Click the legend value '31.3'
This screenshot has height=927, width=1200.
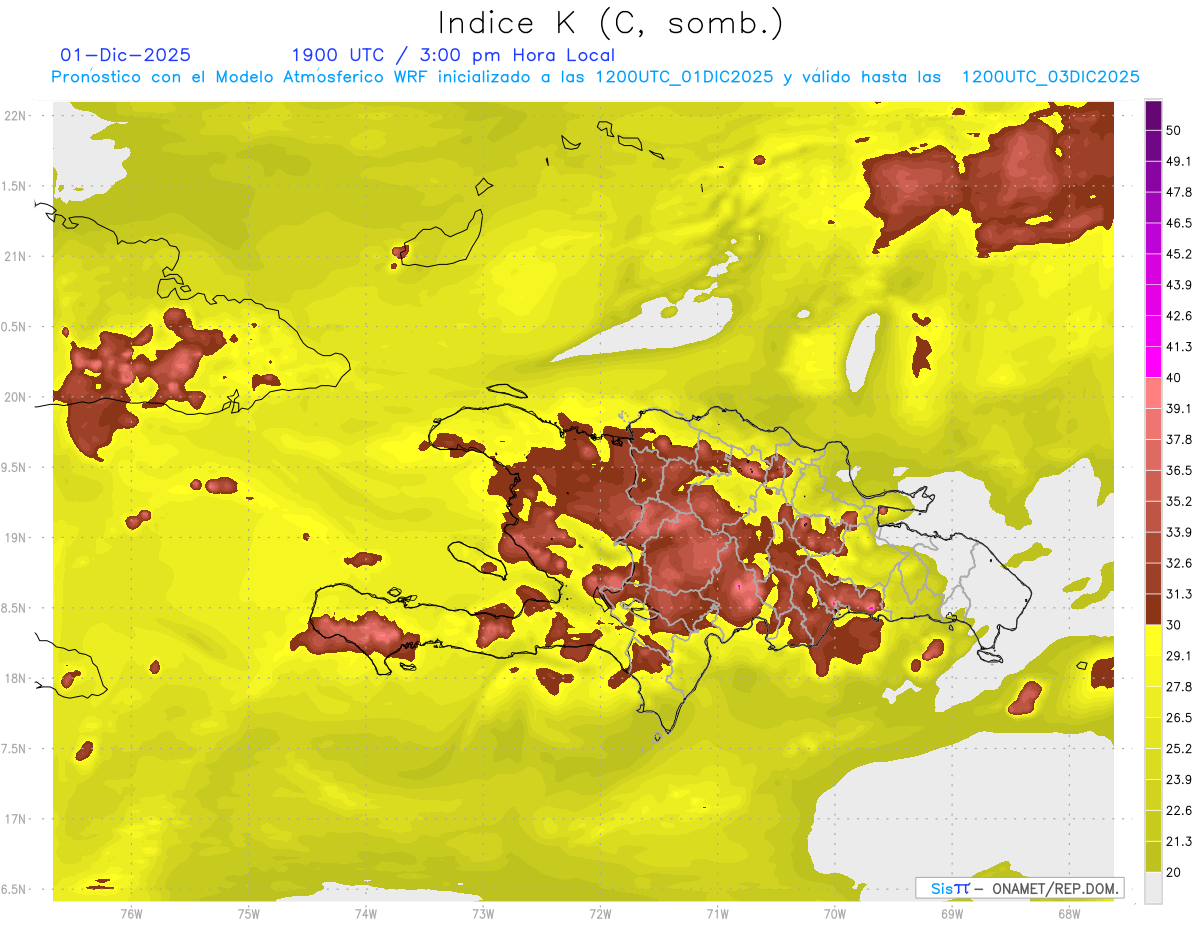pyautogui.click(x=1180, y=594)
